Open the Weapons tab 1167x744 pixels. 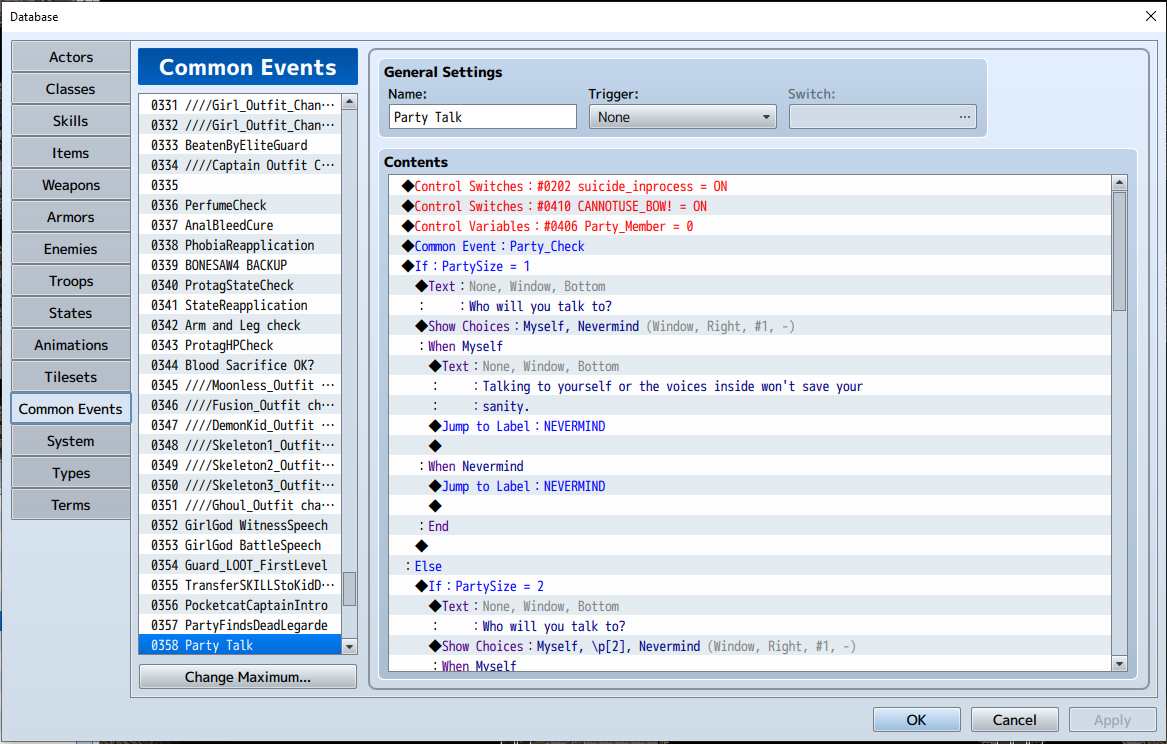[71, 185]
